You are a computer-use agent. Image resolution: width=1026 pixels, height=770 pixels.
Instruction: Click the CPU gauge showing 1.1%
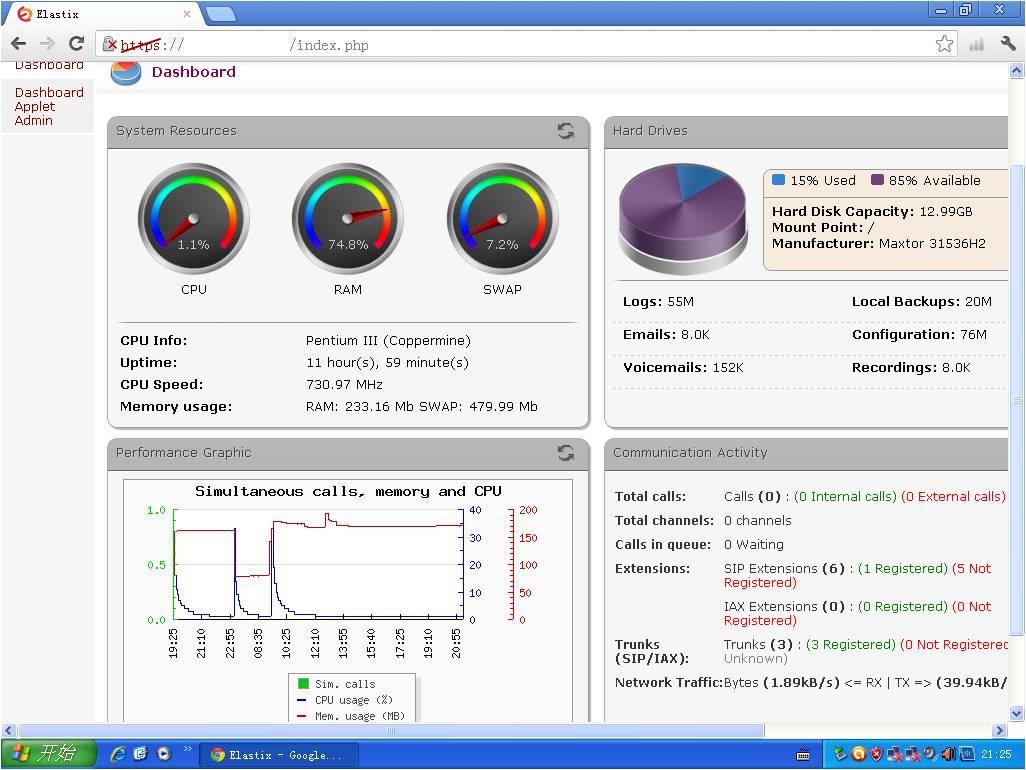click(x=194, y=219)
